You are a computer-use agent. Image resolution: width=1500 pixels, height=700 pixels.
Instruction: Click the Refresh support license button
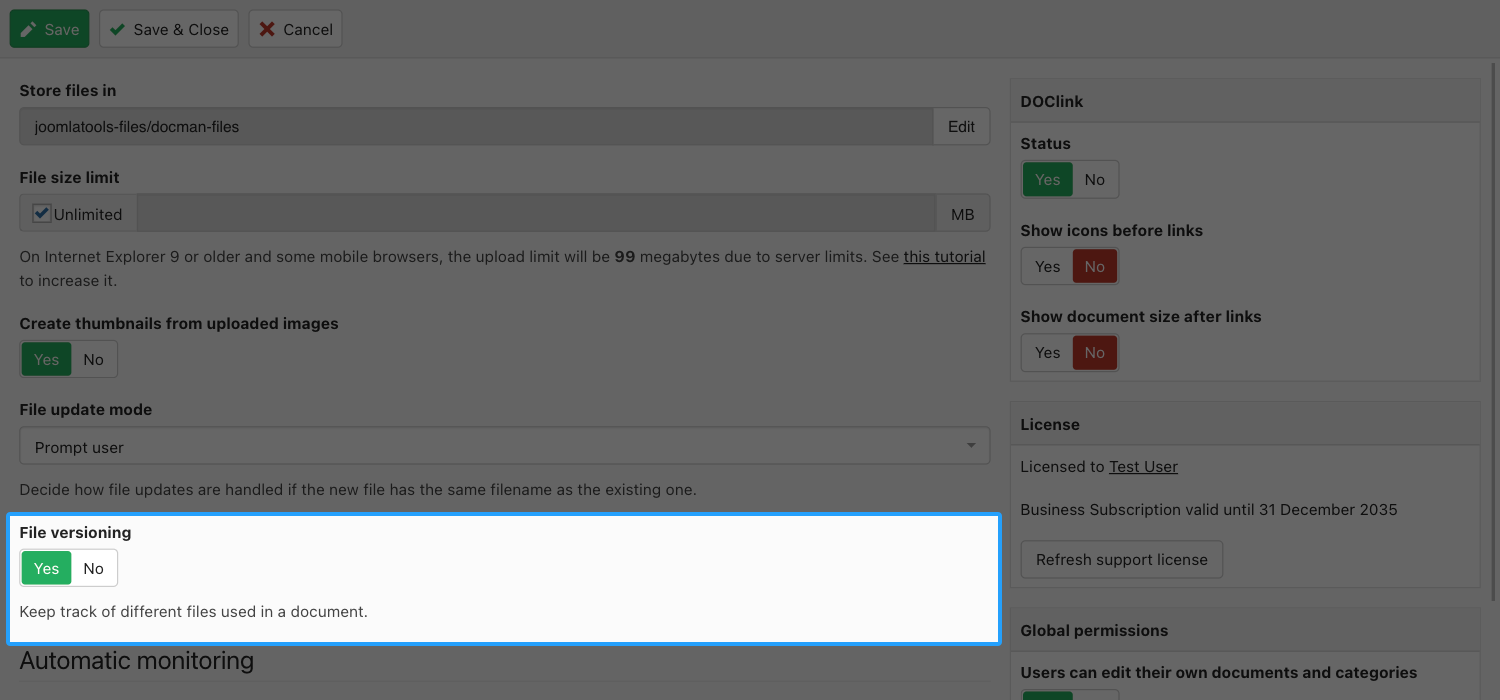[1121, 560]
